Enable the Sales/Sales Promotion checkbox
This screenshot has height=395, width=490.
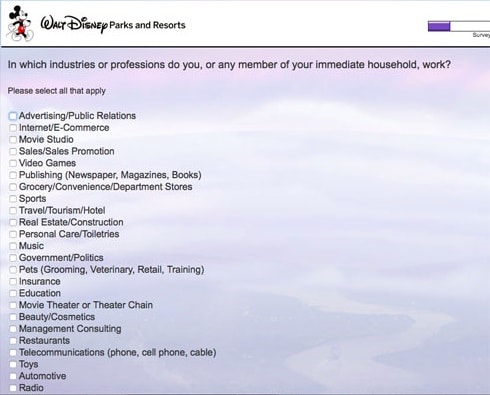coord(13,151)
